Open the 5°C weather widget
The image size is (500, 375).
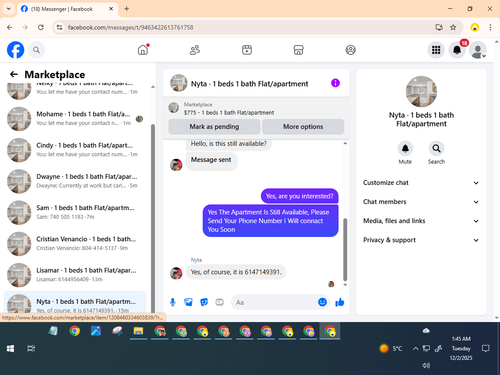click(391, 349)
